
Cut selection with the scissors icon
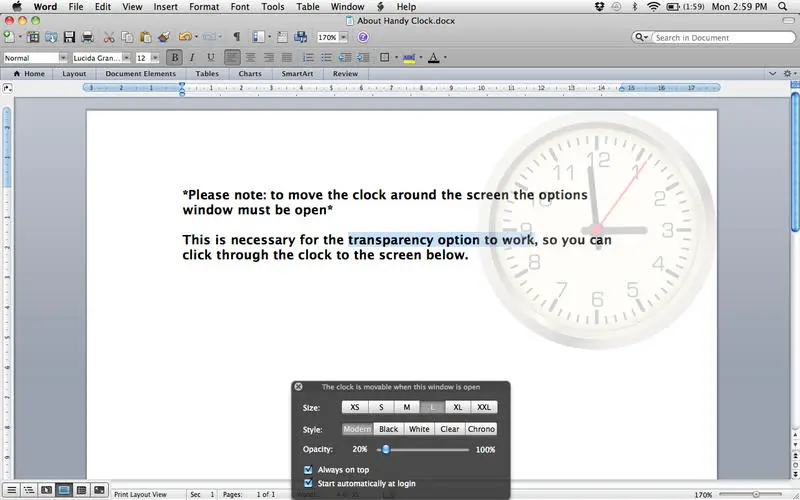(x=109, y=37)
